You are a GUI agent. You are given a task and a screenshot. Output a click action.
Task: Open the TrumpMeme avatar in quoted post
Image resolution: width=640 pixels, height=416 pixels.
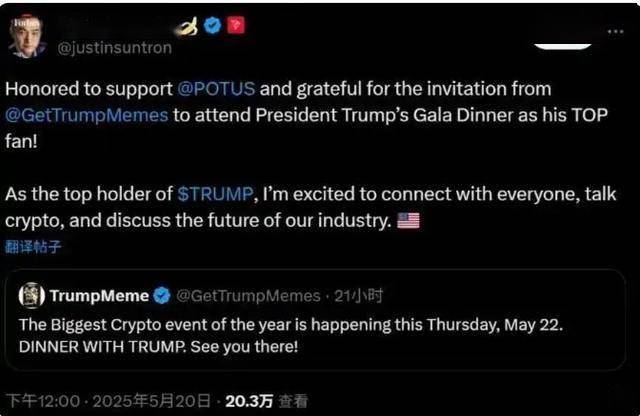point(32,295)
